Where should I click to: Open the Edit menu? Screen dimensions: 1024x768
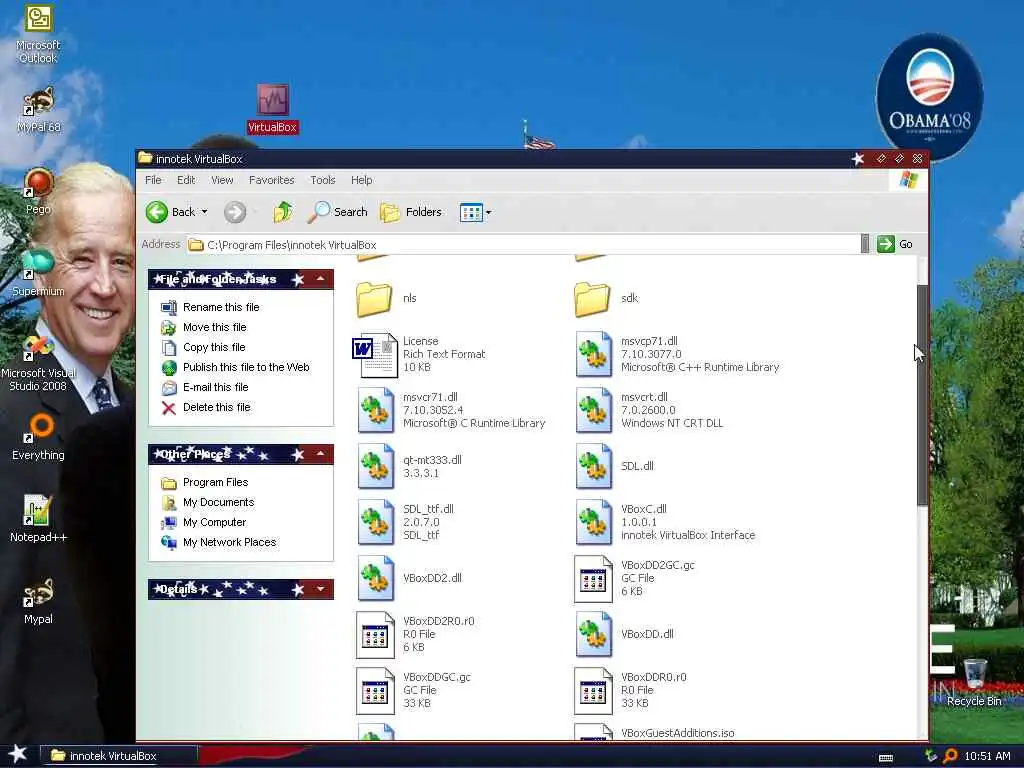coord(186,180)
